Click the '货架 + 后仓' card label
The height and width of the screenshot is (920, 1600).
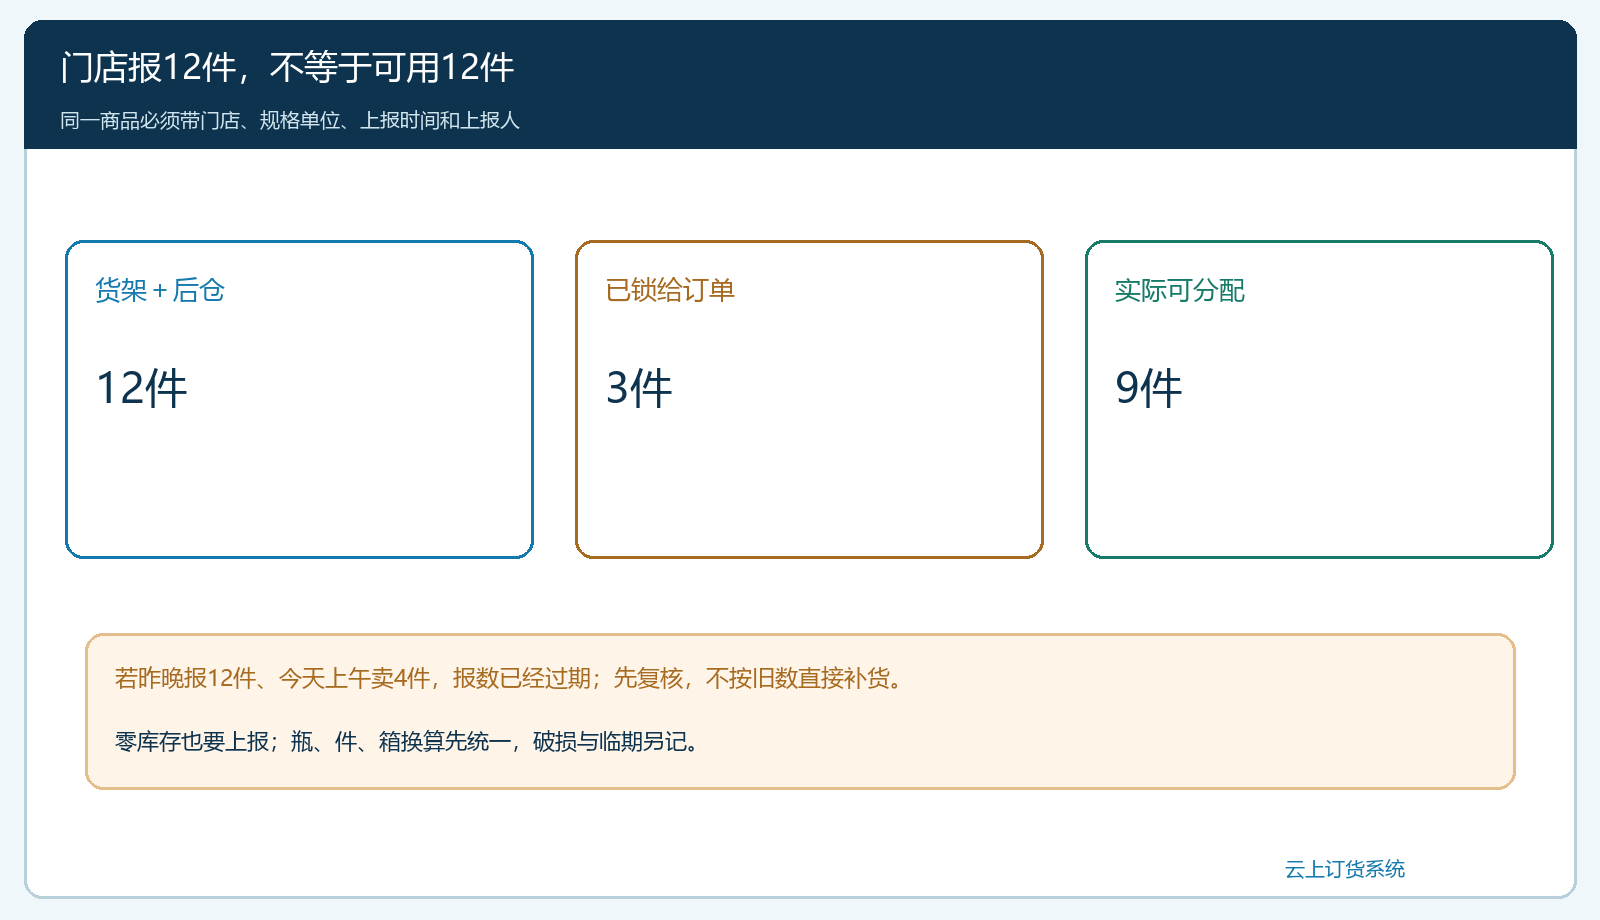coord(160,290)
